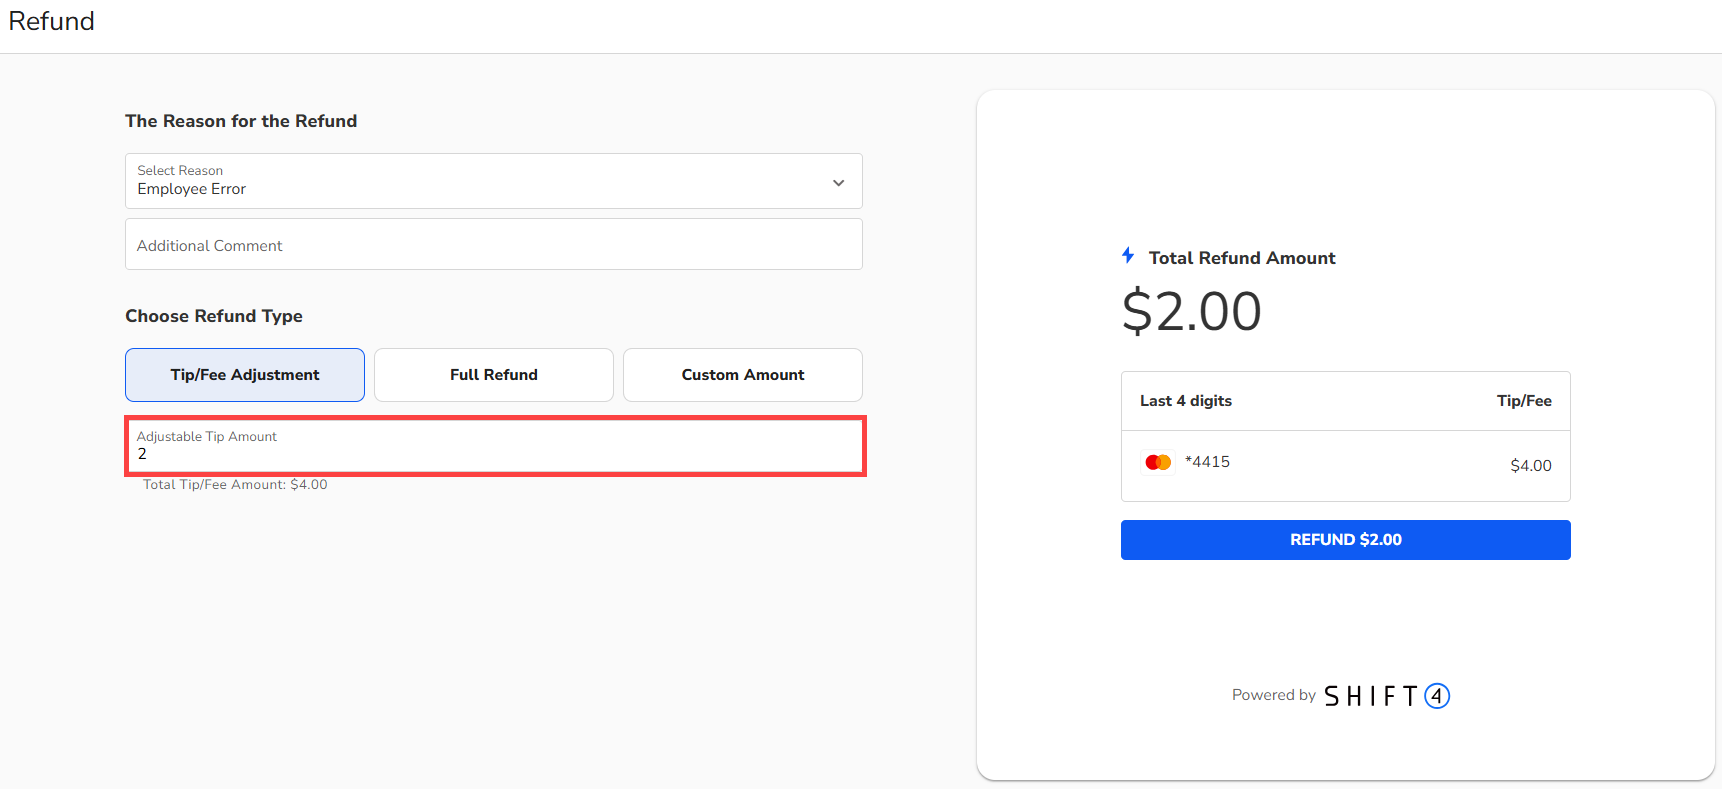Image resolution: width=1722 pixels, height=789 pixels.
Task: Select the card number *4415
Action: 1207,462
